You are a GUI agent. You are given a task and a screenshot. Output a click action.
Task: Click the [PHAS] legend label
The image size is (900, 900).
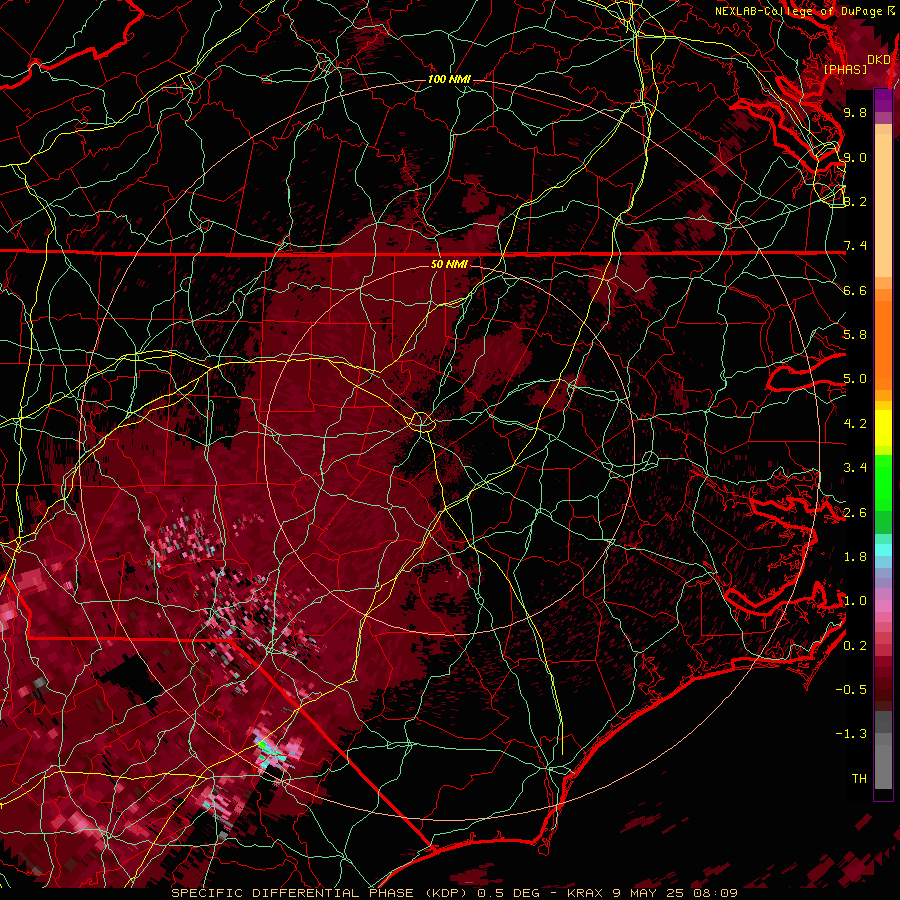(x=845, y=69)
